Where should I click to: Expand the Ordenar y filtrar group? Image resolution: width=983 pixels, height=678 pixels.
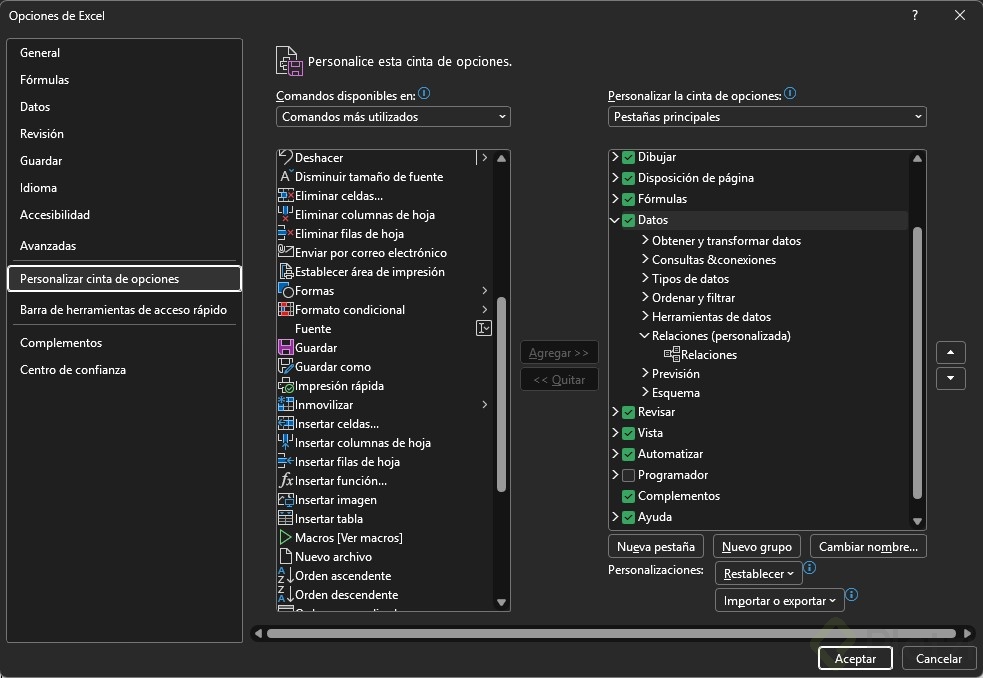tap(645, 297)
